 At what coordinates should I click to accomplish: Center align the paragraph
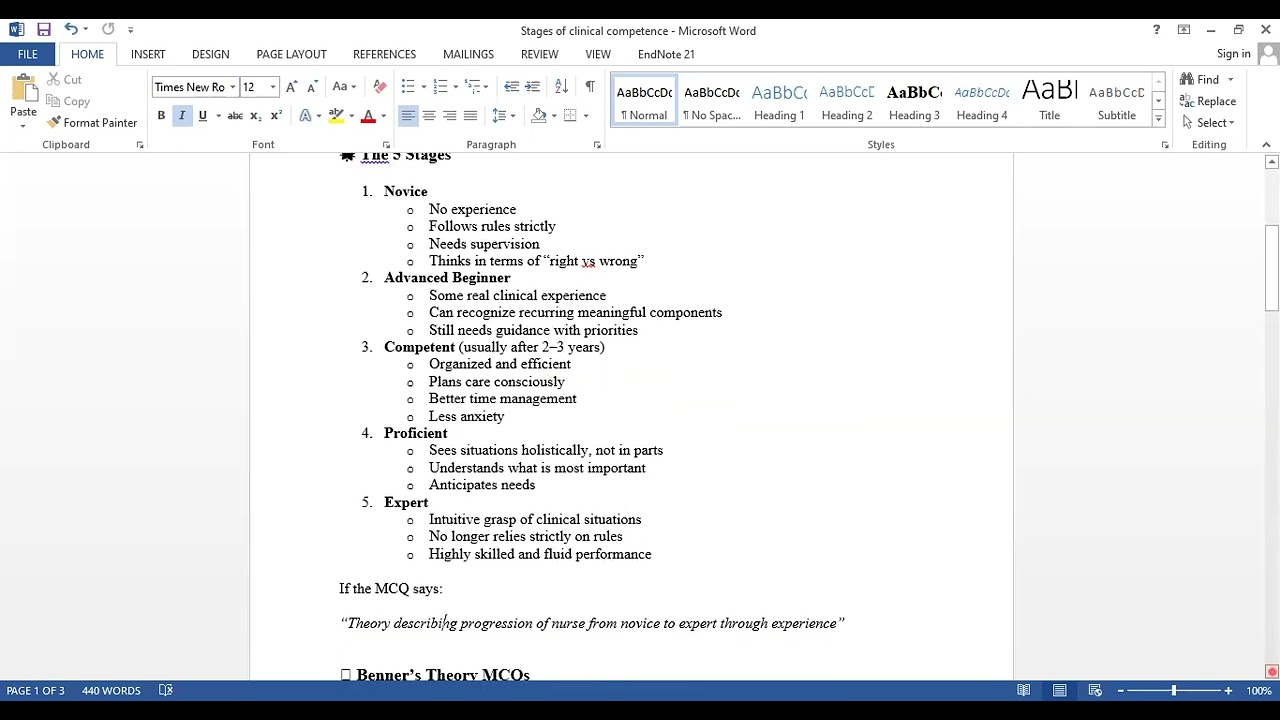coord(429,116)
